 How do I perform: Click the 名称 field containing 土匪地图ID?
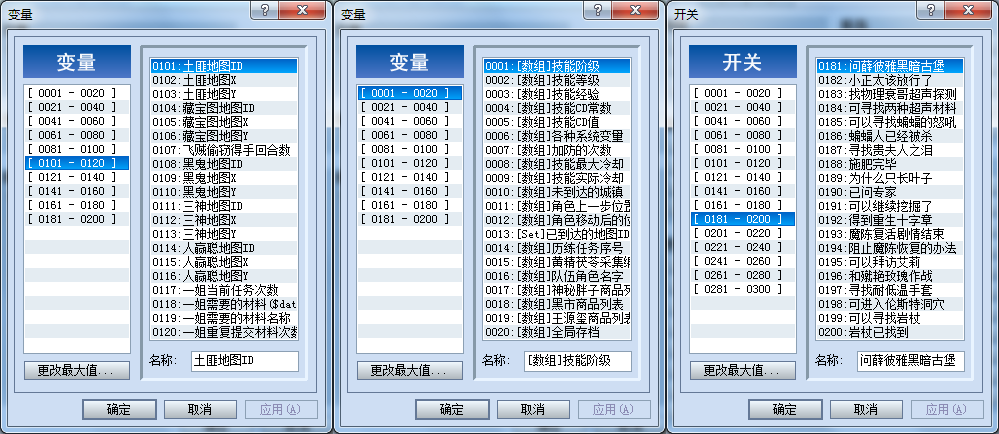(x=245, y=361)
